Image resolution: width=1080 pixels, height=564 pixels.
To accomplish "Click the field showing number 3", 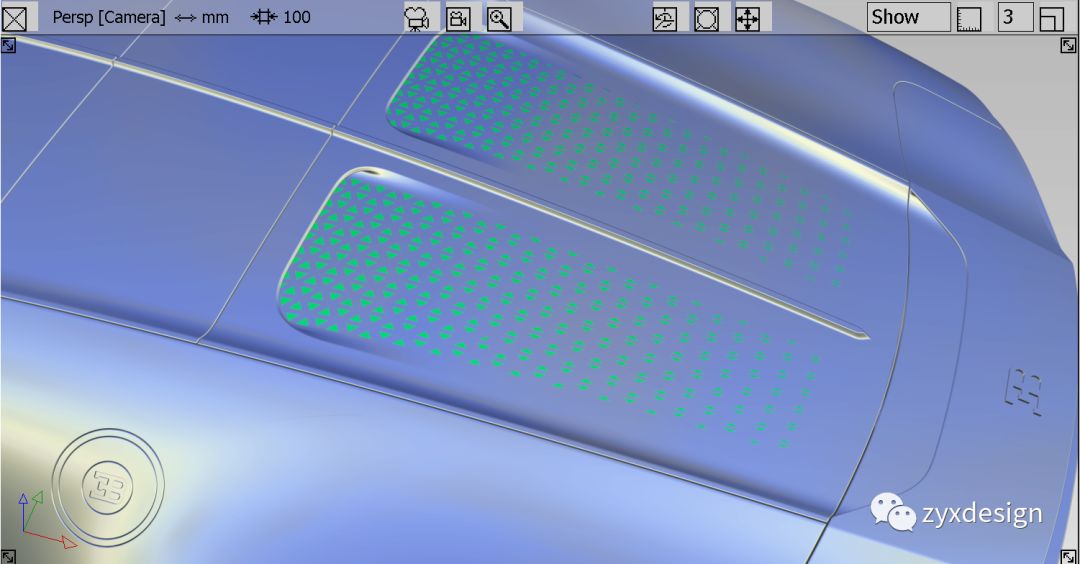I will point(1015,17).
